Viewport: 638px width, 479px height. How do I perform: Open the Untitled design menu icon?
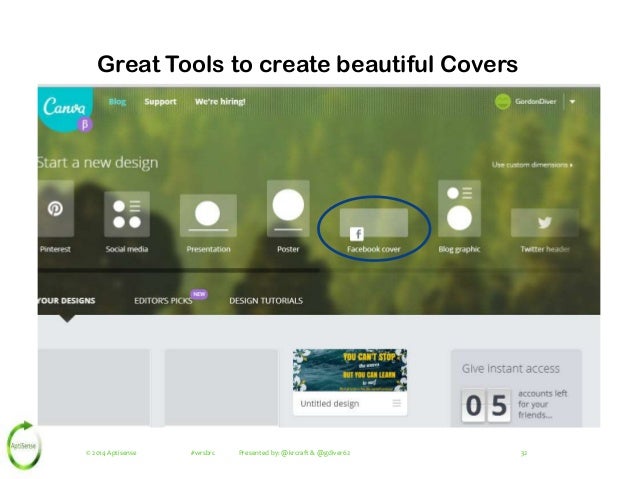pos(396,403)
